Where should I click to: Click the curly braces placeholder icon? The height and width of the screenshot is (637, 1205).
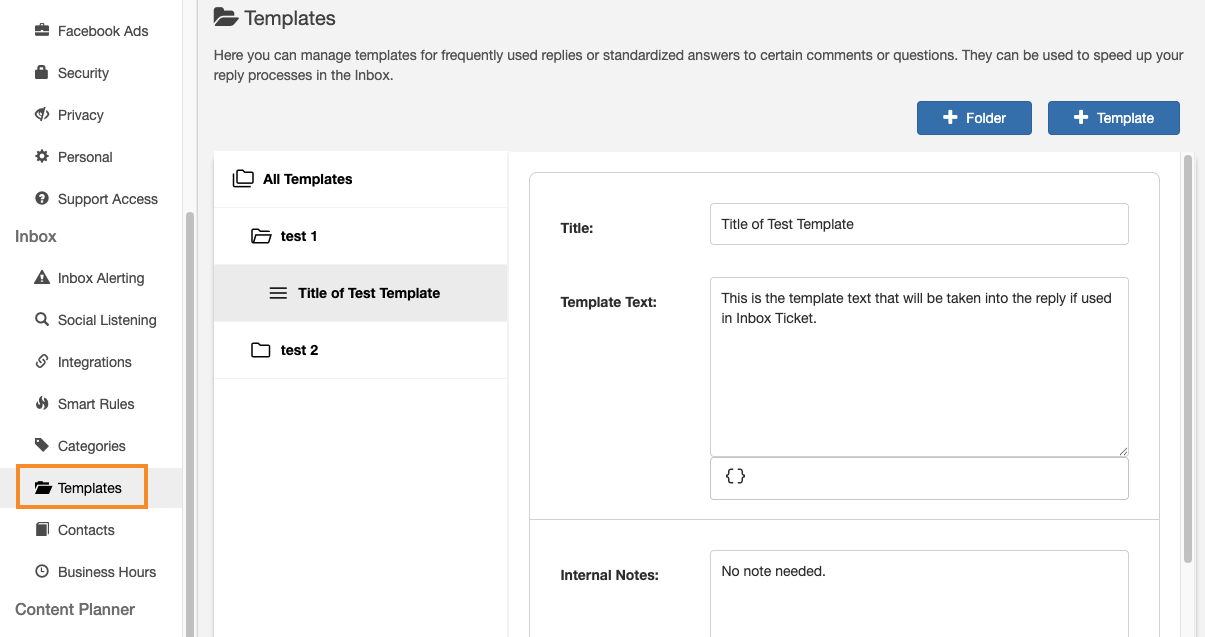click(x=735, y=477)
